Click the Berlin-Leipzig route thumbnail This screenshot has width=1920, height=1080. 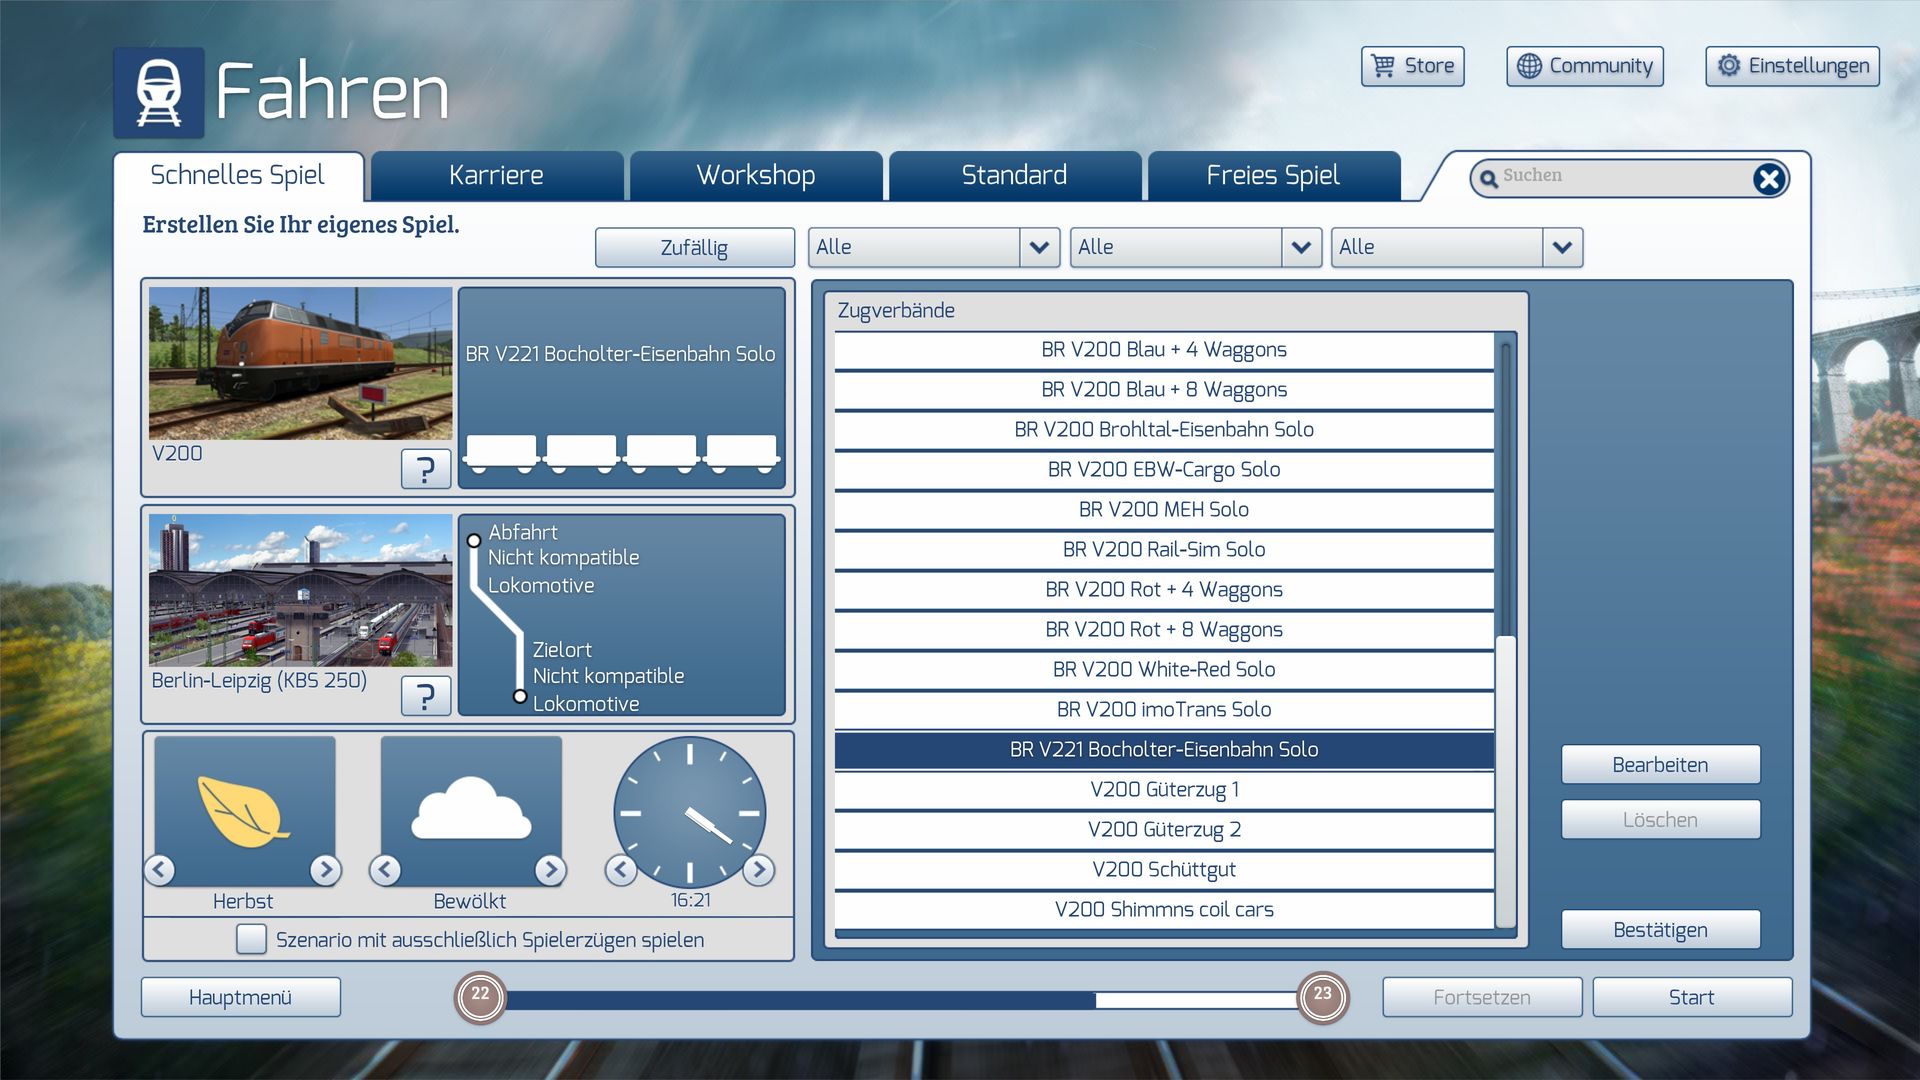coord(301,590)
